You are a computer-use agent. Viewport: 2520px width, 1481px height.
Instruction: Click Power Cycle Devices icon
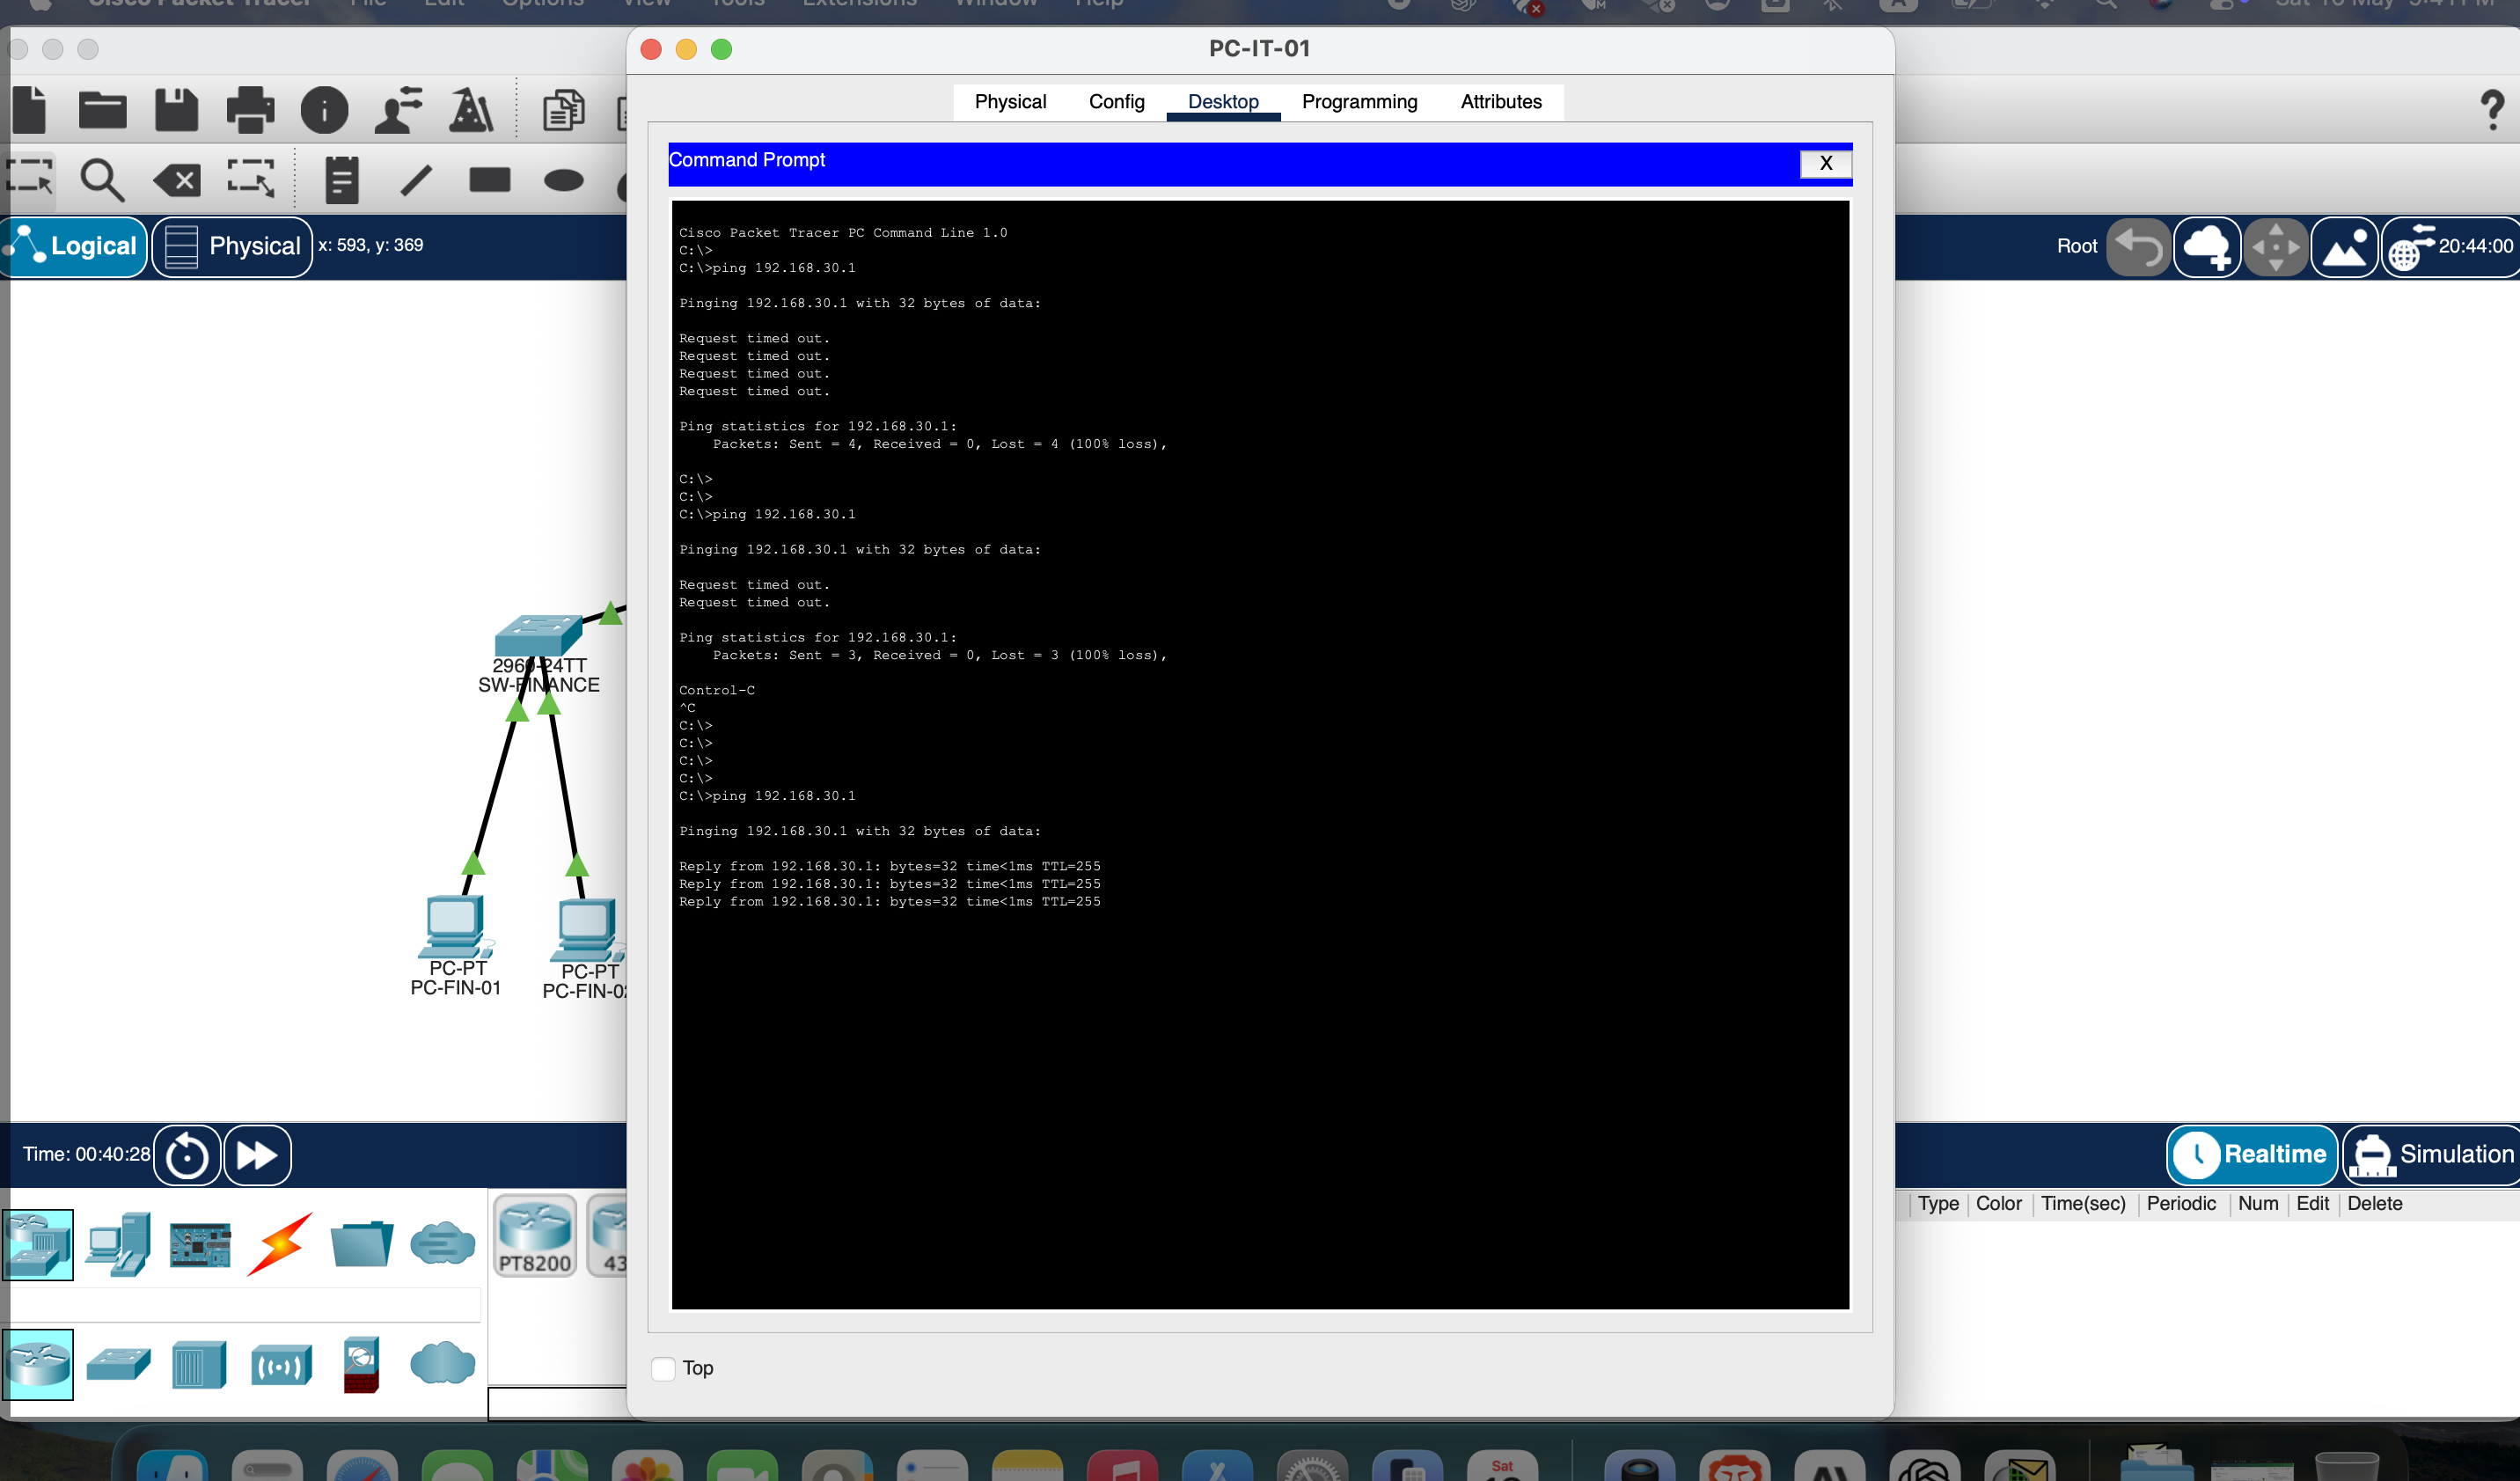pos(187,1156)
